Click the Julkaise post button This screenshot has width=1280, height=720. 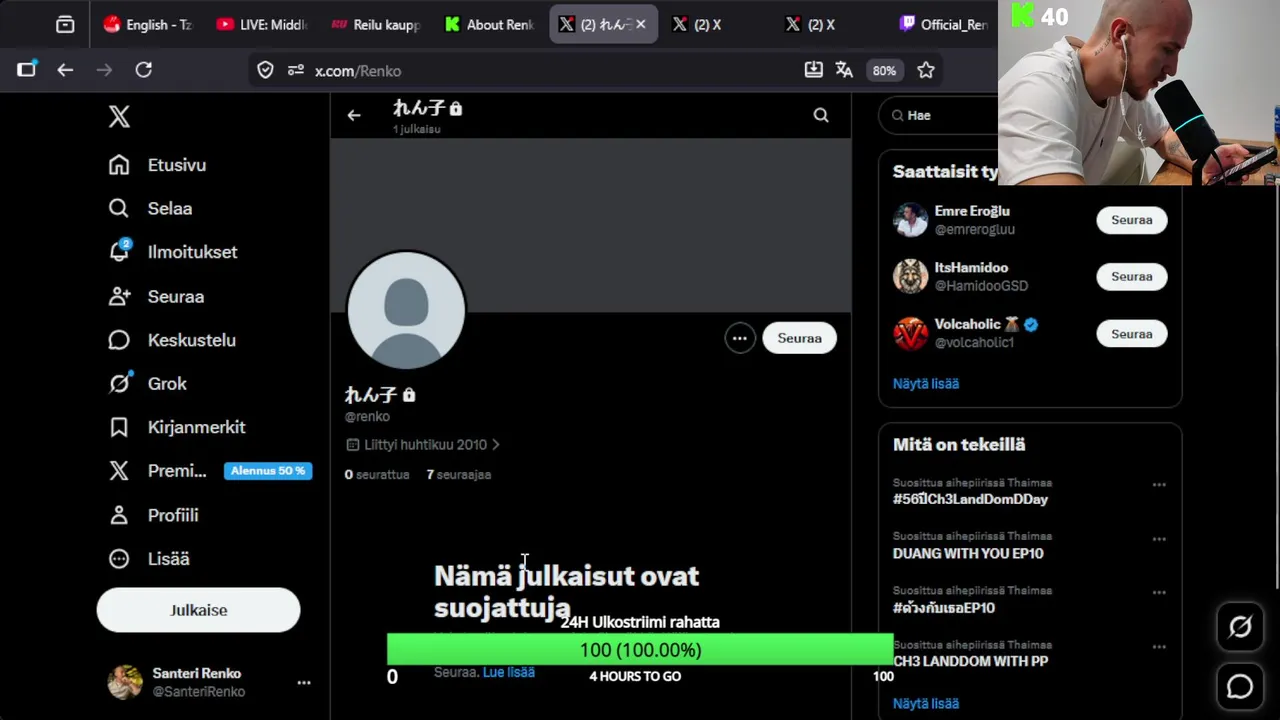pos(198,610)
